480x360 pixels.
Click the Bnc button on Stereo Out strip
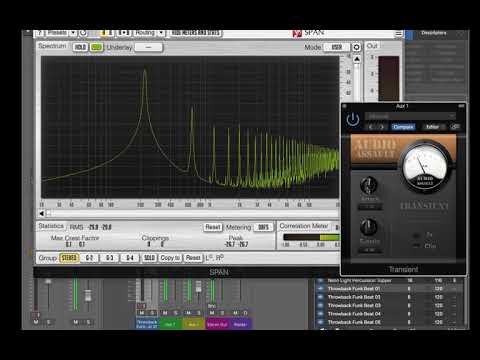[212, 306]
